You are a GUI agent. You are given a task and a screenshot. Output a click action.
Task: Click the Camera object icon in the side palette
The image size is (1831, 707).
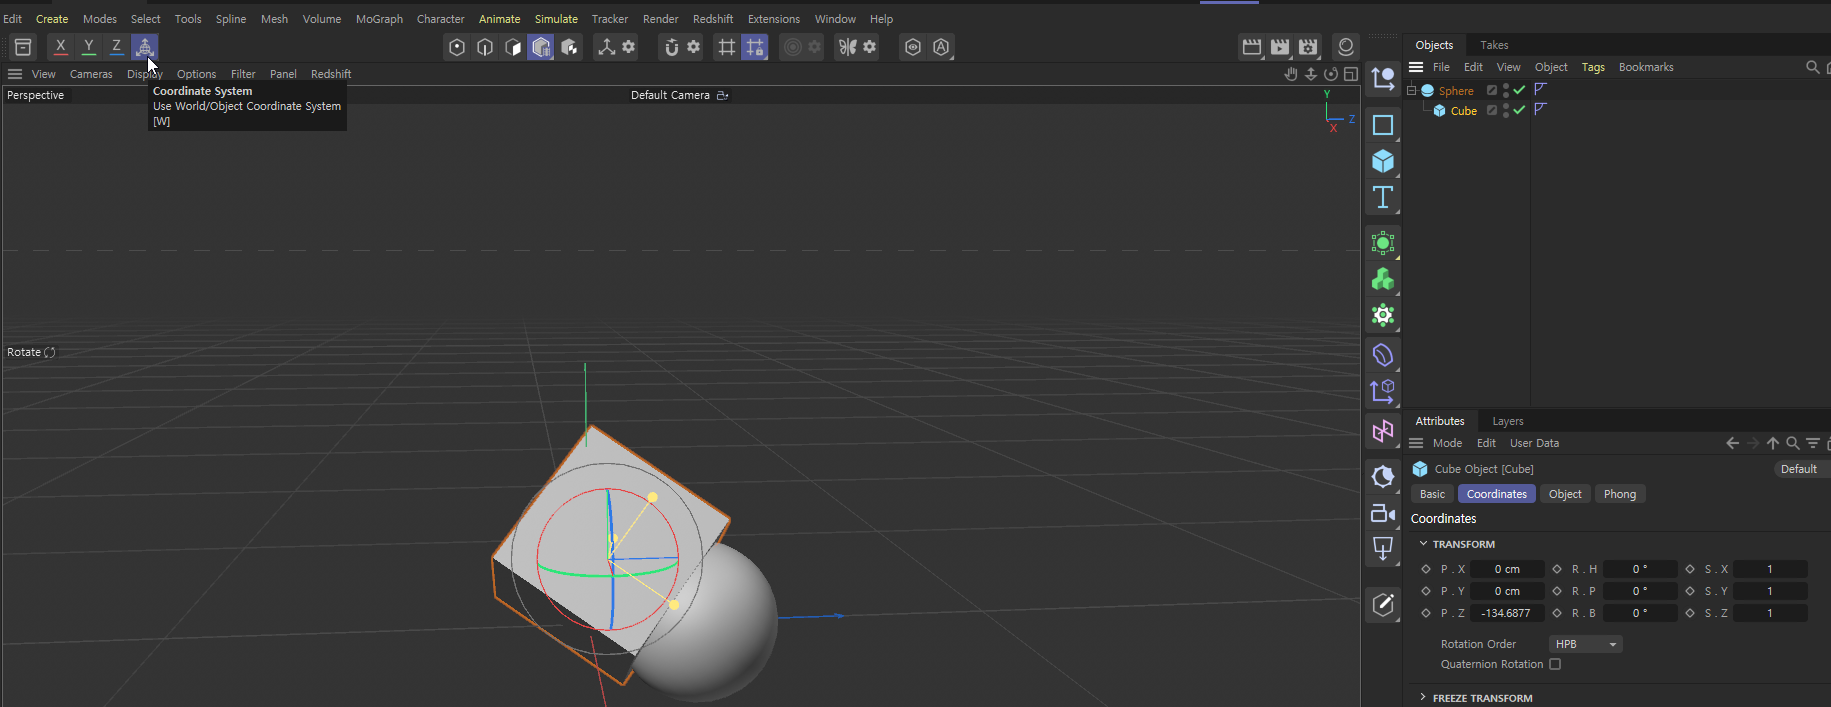(x=1383, y=513)
